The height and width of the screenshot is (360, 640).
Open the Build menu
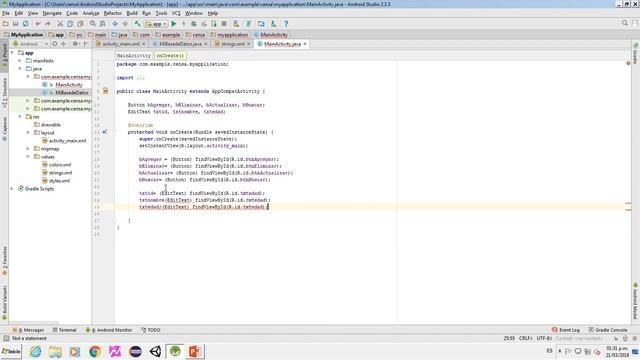pyautogui.click(x=132, y=13)
